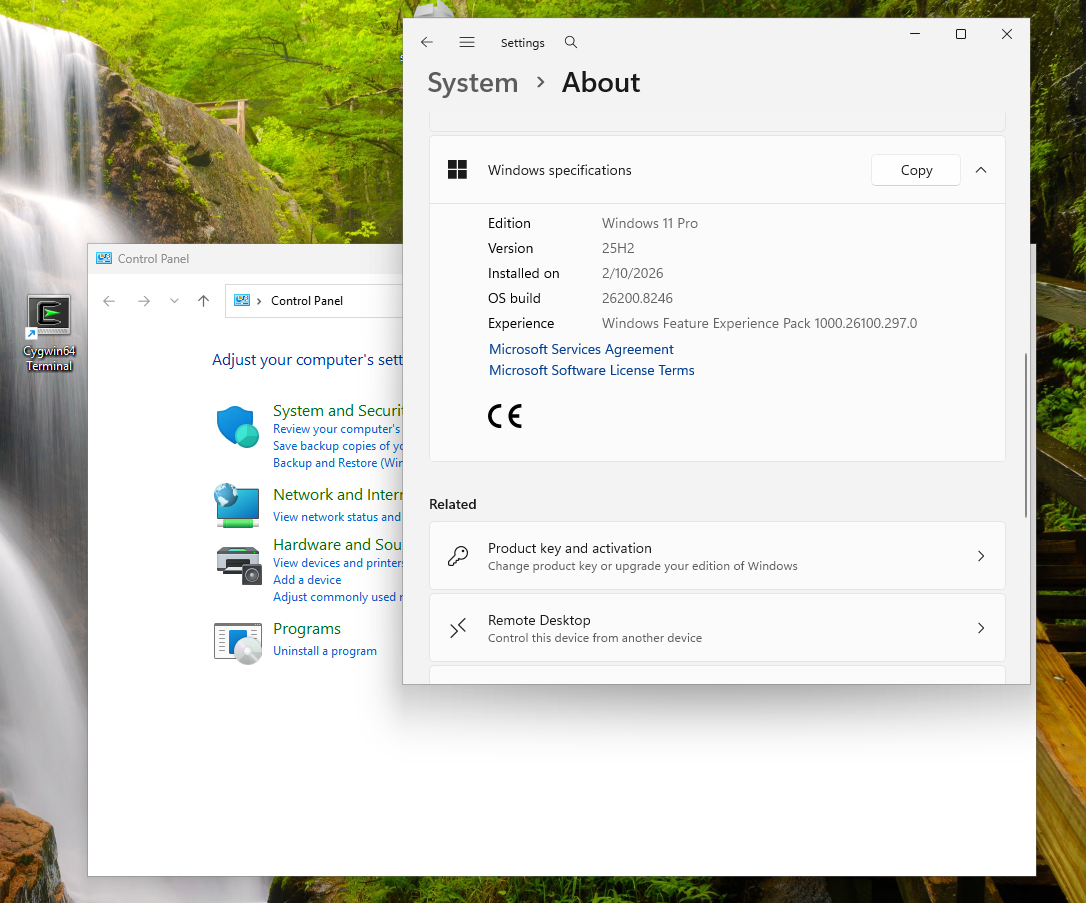
Task: Click the Settings page vertical scrollbar
Action: 1026,435
